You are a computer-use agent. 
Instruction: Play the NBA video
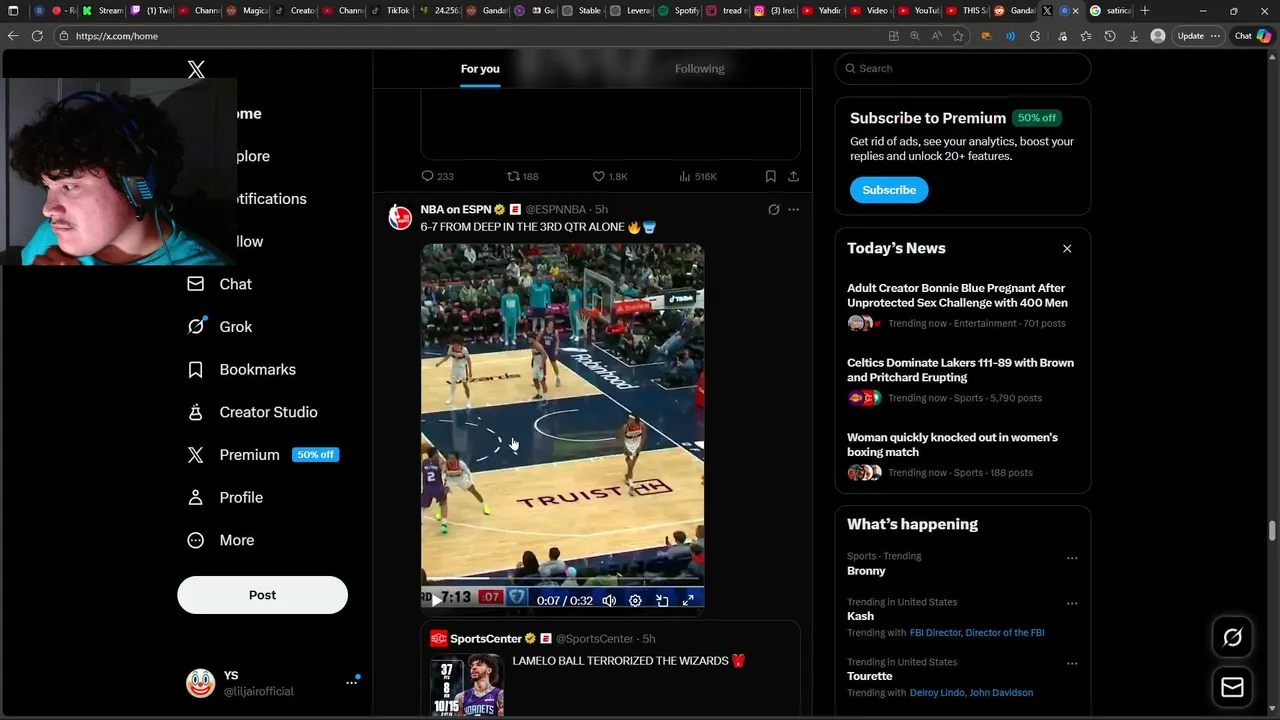[436, 601]
